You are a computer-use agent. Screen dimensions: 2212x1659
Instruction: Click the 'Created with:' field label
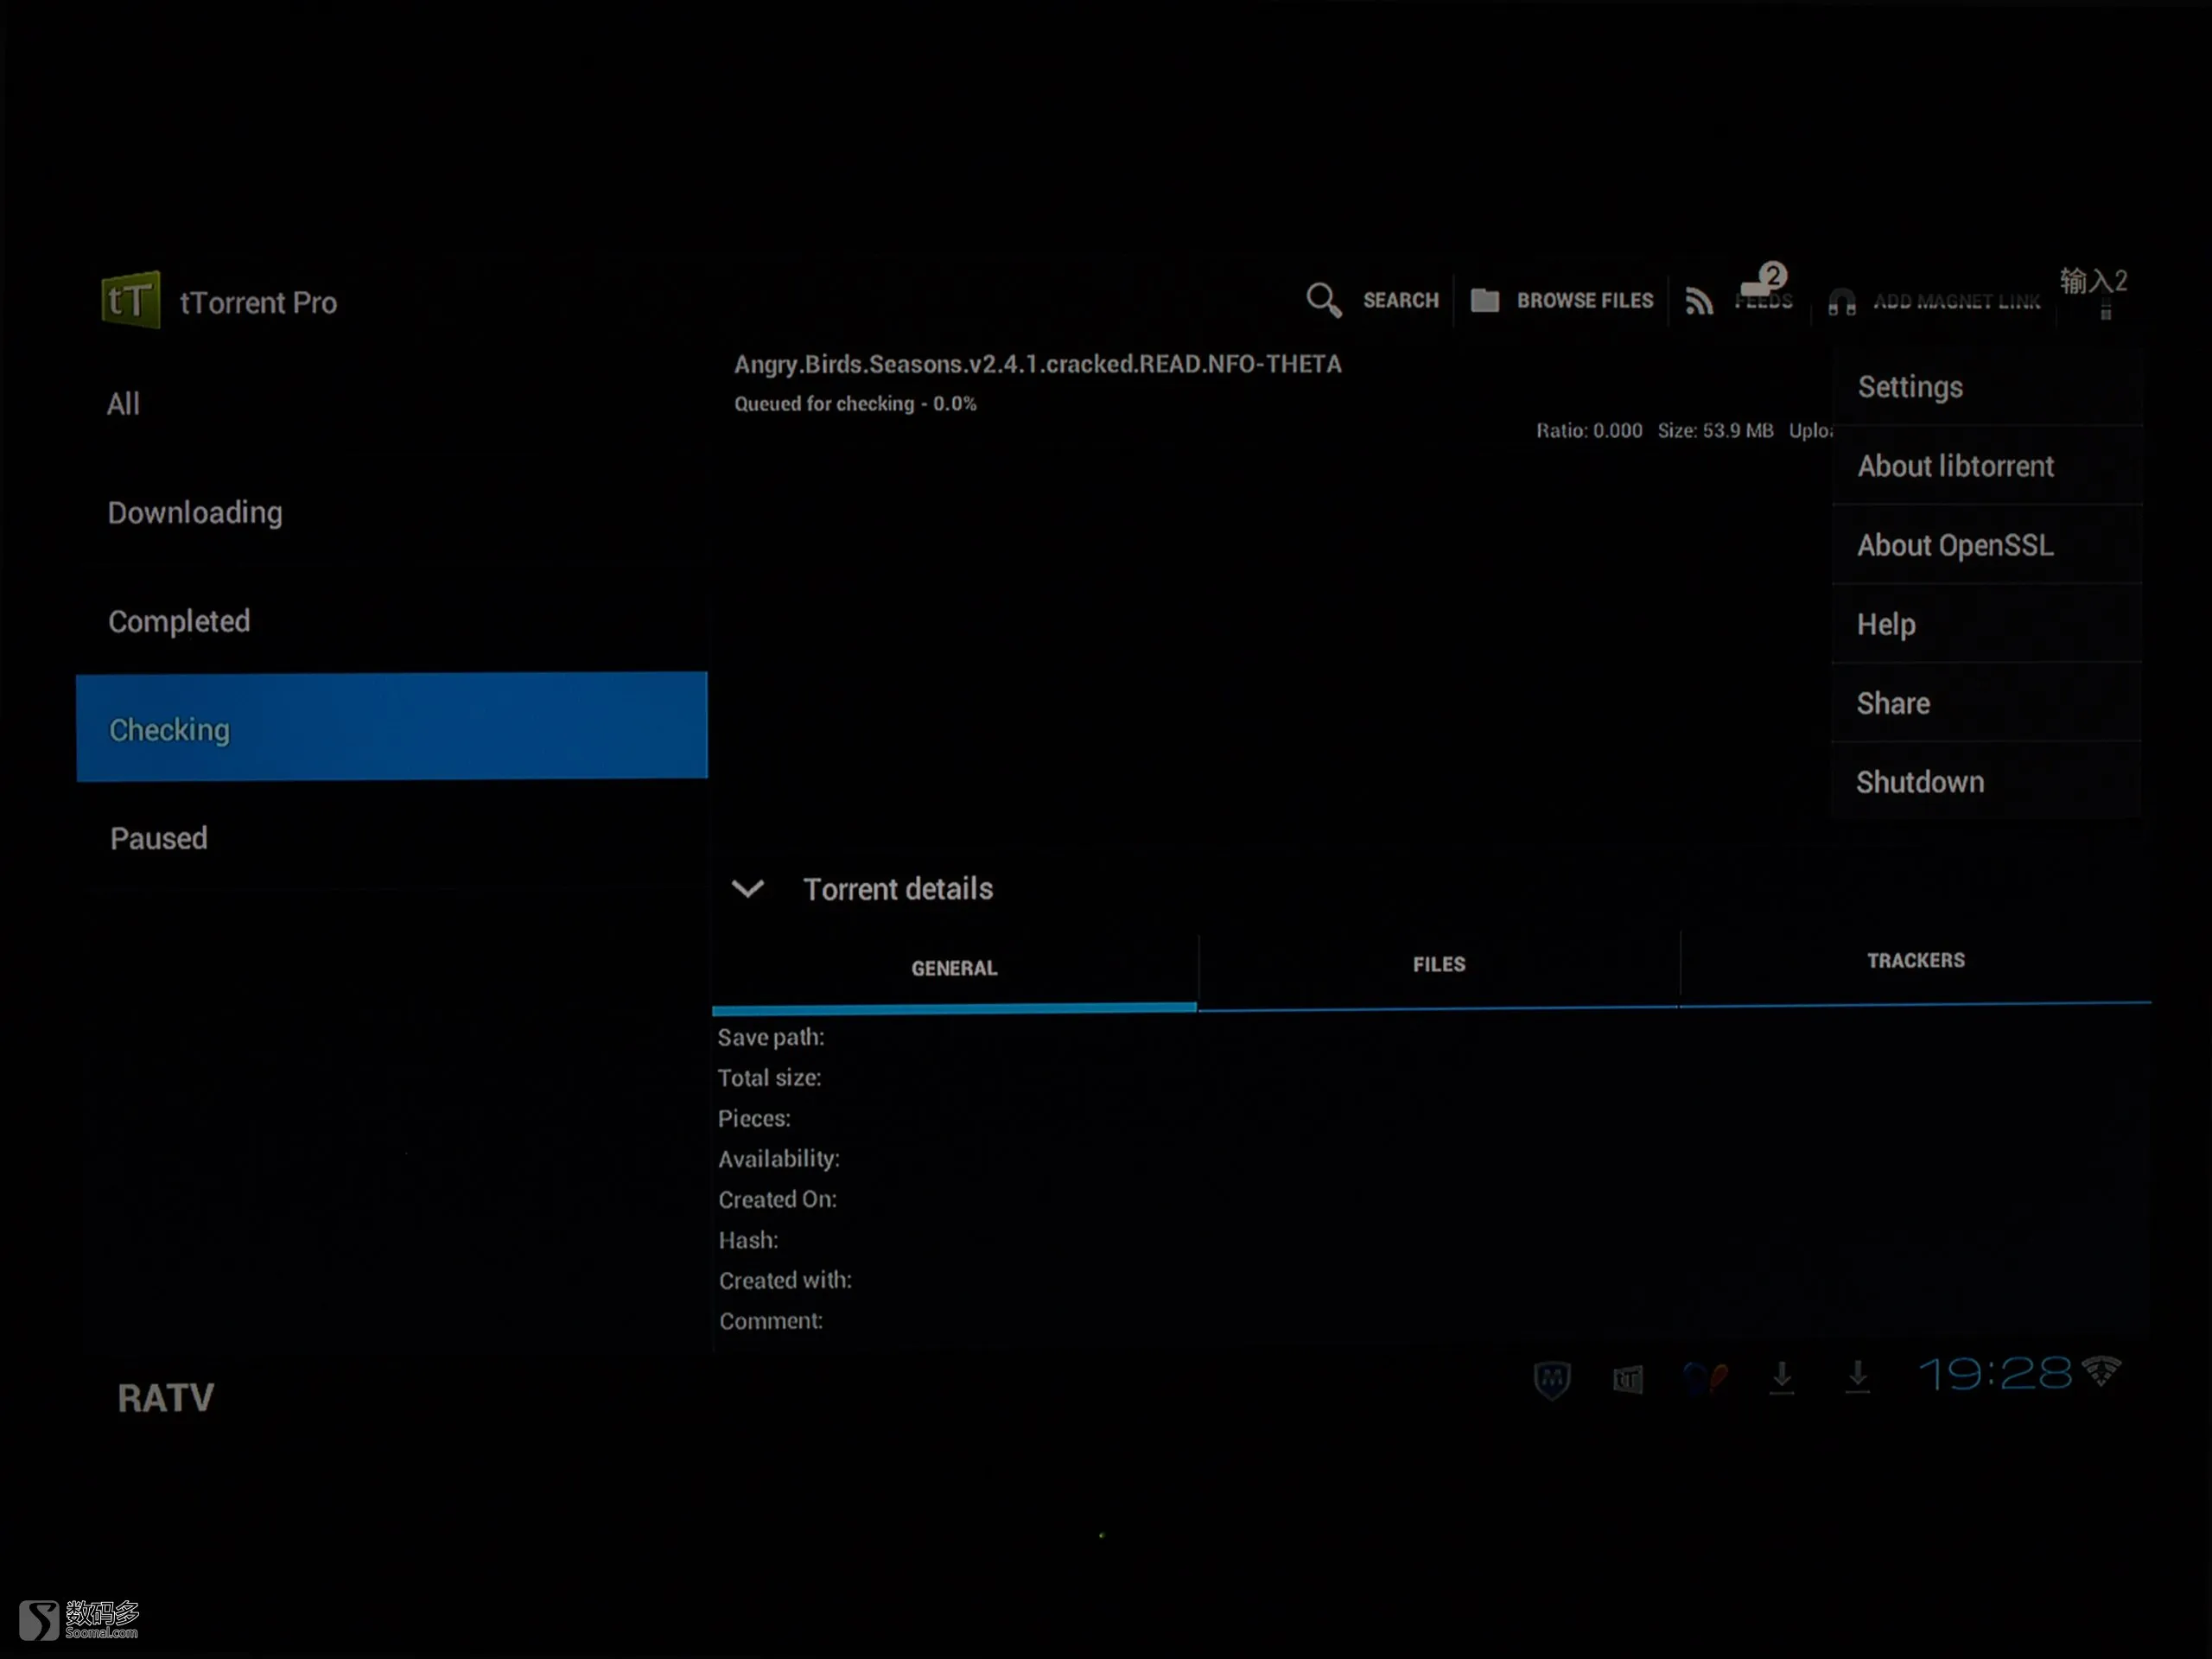785,1281
